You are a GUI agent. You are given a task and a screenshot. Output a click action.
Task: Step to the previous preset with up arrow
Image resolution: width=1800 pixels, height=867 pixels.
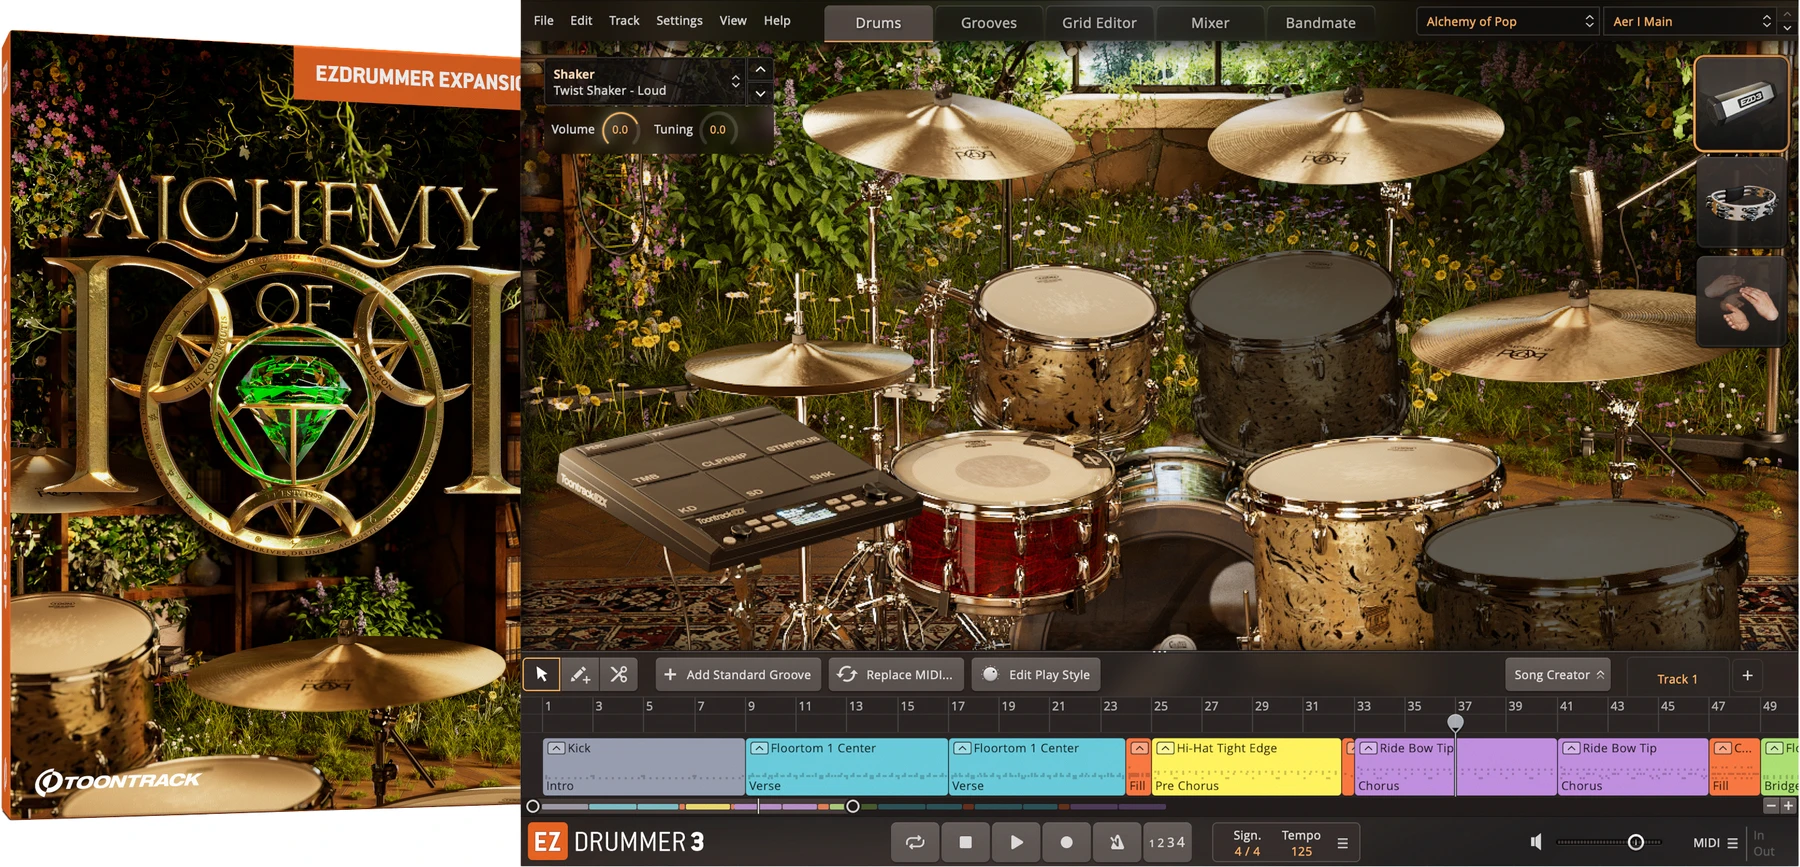tap(1788, 13)
